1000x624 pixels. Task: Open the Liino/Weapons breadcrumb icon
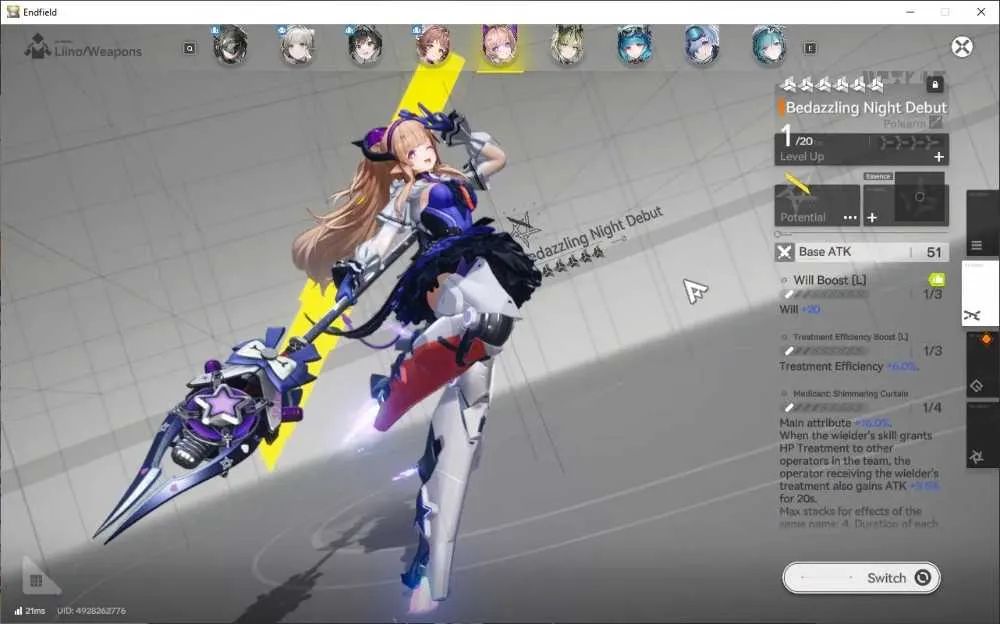[38, 47]
